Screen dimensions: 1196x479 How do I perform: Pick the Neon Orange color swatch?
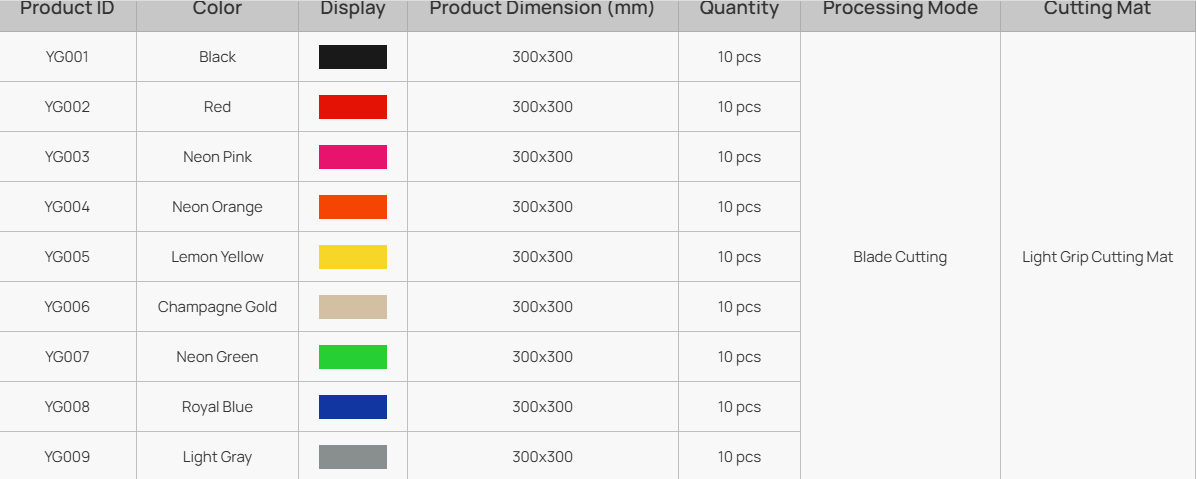pyautogui.click(x=352, y=207)
